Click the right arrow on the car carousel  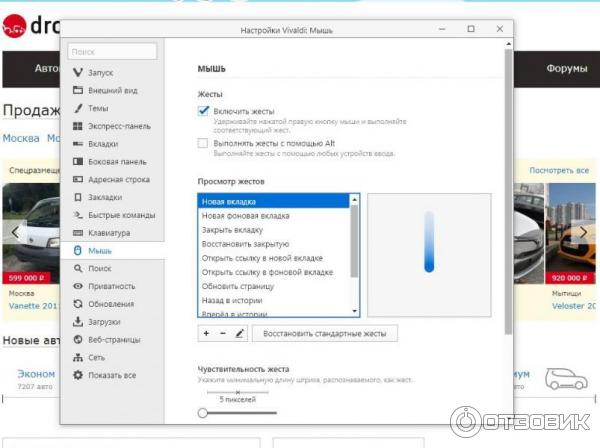tap(583, 232)
